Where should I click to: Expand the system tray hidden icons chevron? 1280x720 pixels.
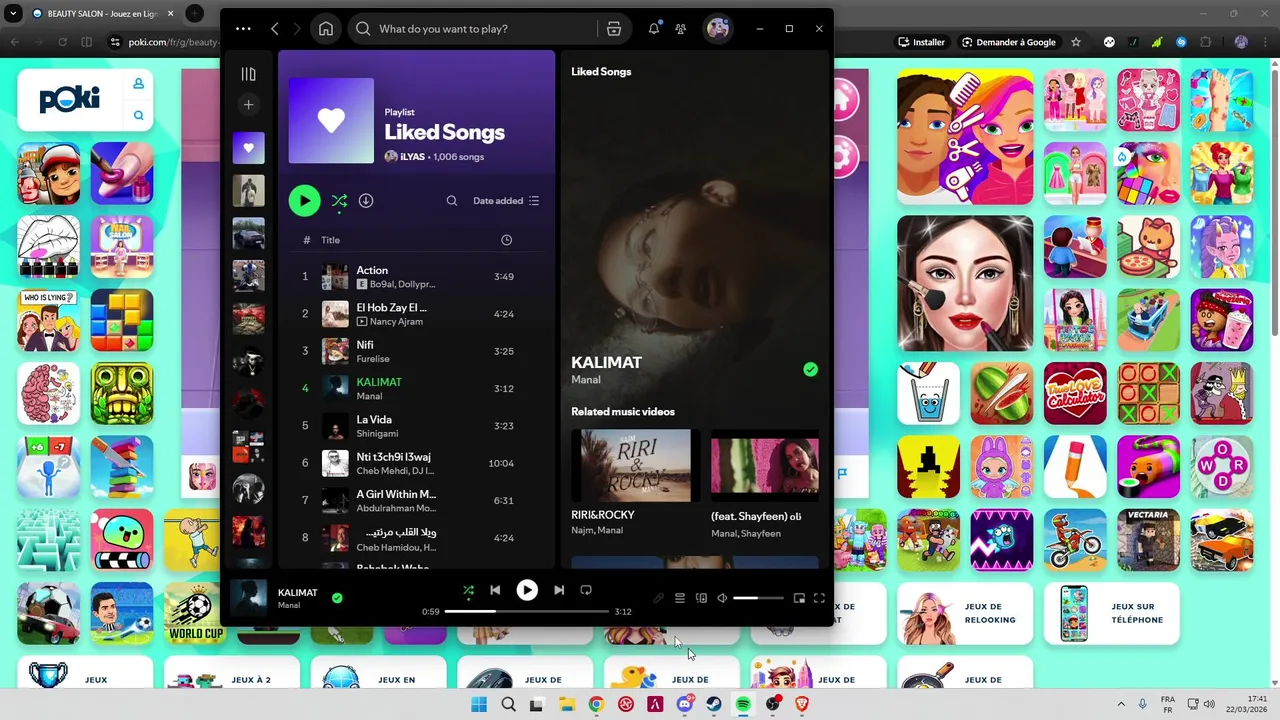coord(1120,704)
